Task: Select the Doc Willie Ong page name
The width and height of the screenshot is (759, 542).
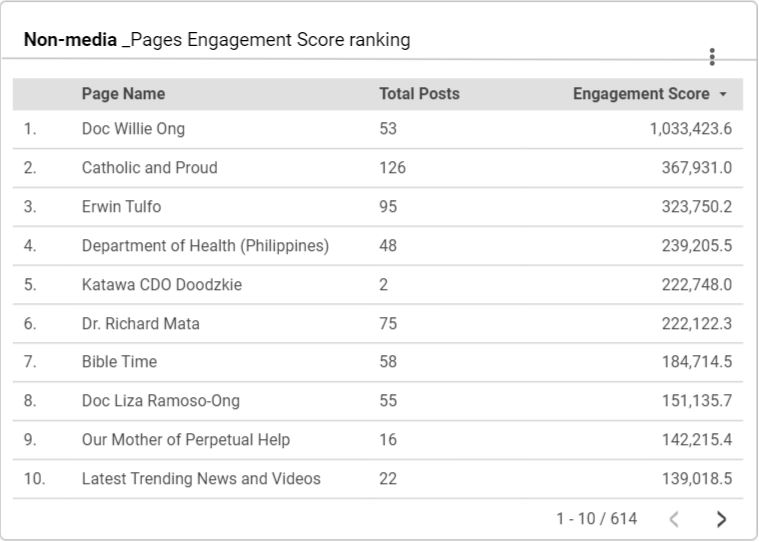Action: pyautogui.click(x=133, y=129)
